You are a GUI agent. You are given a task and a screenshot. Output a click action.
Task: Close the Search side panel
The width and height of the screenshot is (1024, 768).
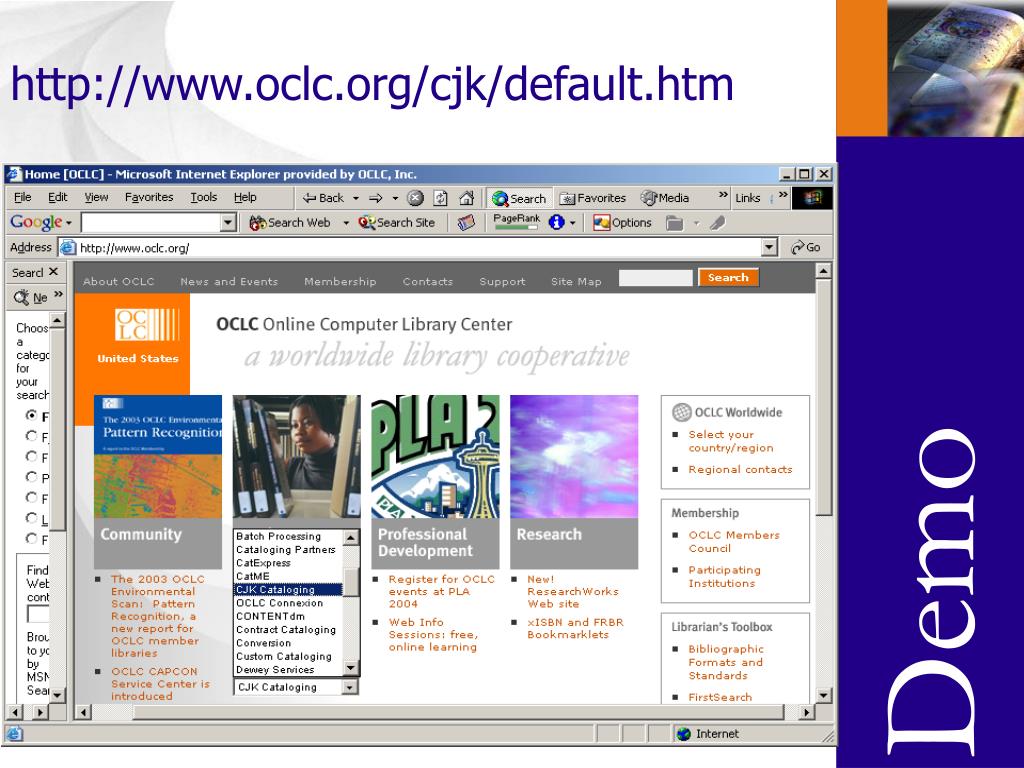(x=54, y=272)
